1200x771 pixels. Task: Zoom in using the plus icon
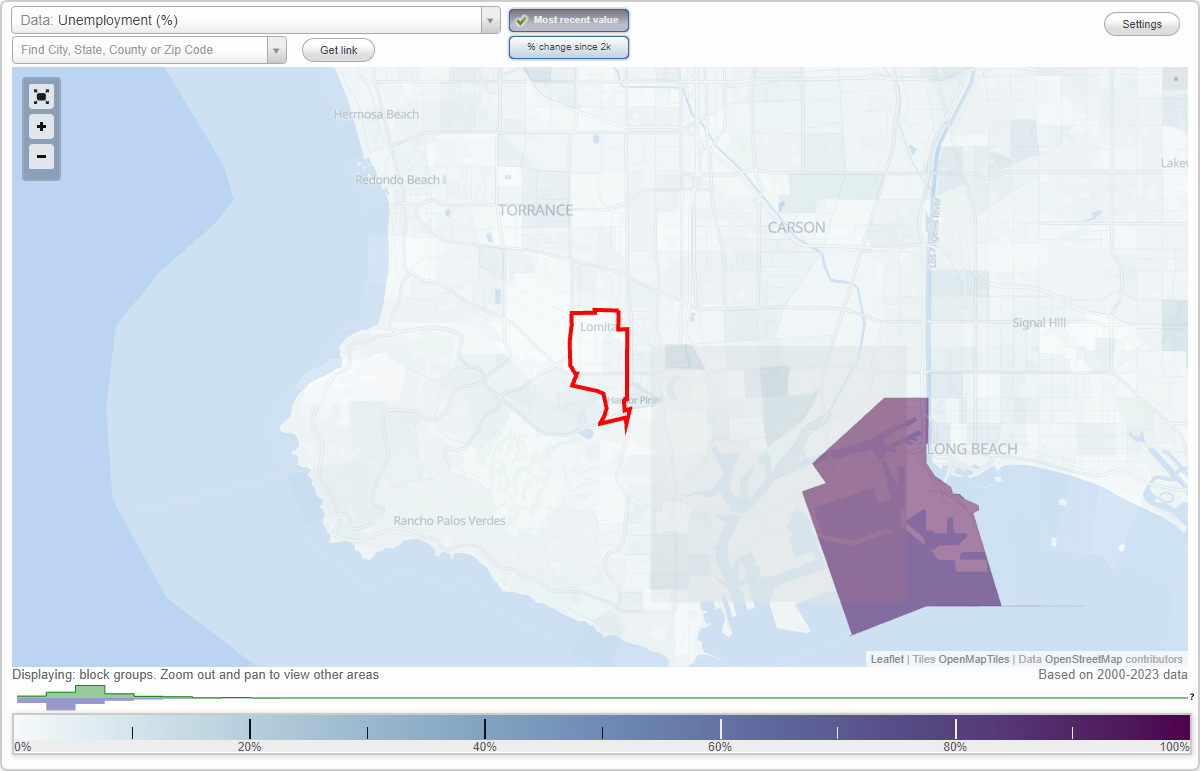41,126
